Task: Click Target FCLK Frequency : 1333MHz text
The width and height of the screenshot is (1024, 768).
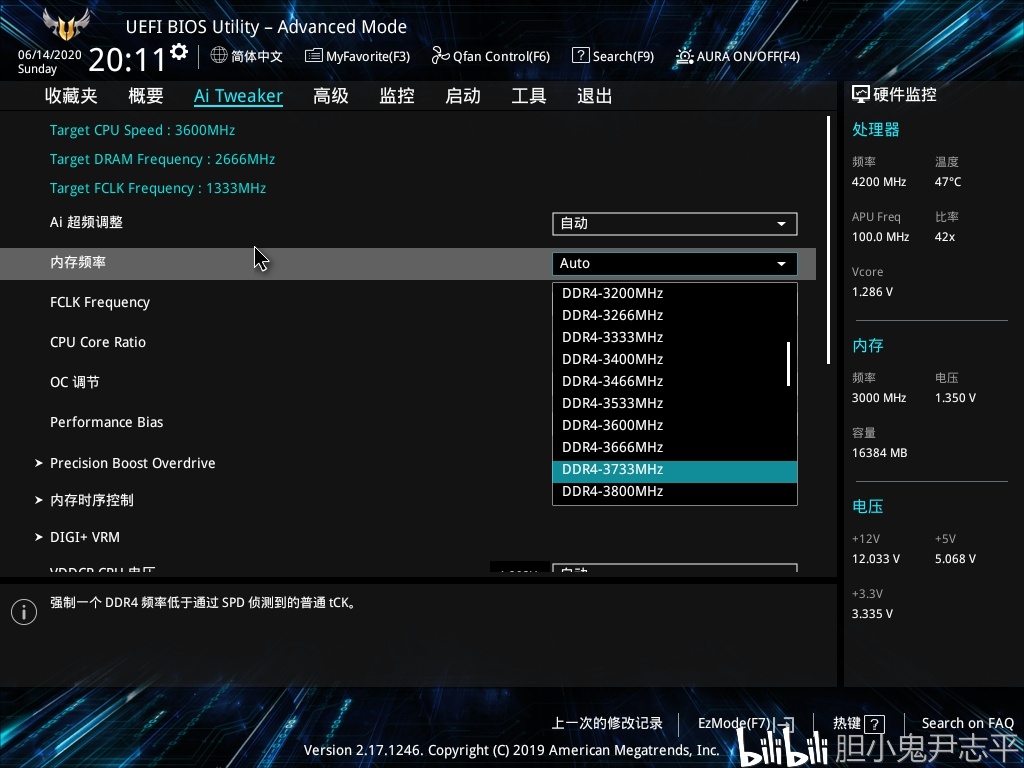Action: coord(158,188)
